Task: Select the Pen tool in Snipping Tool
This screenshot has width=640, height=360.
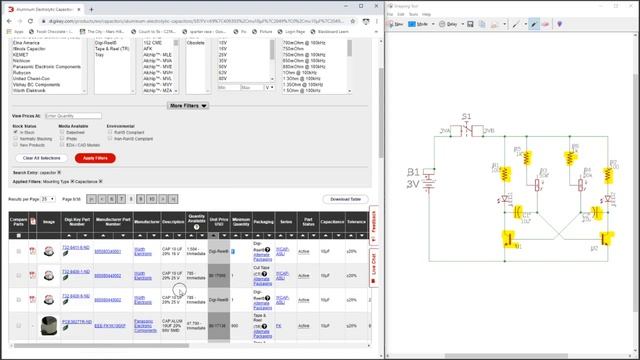Action: [516, 24]
